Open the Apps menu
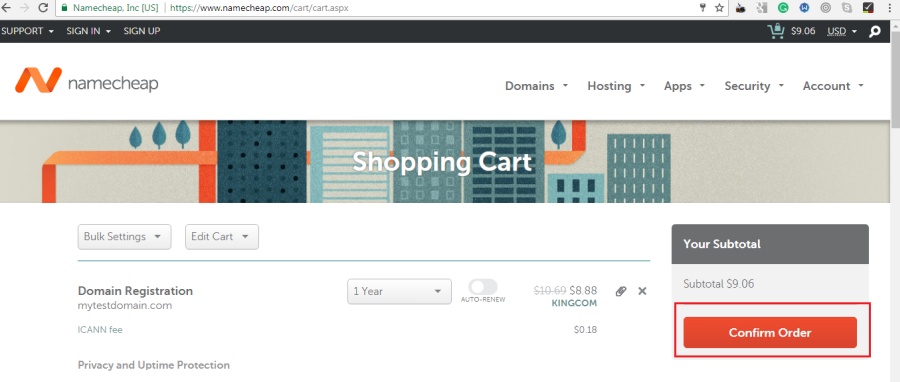 coord(684,86)
